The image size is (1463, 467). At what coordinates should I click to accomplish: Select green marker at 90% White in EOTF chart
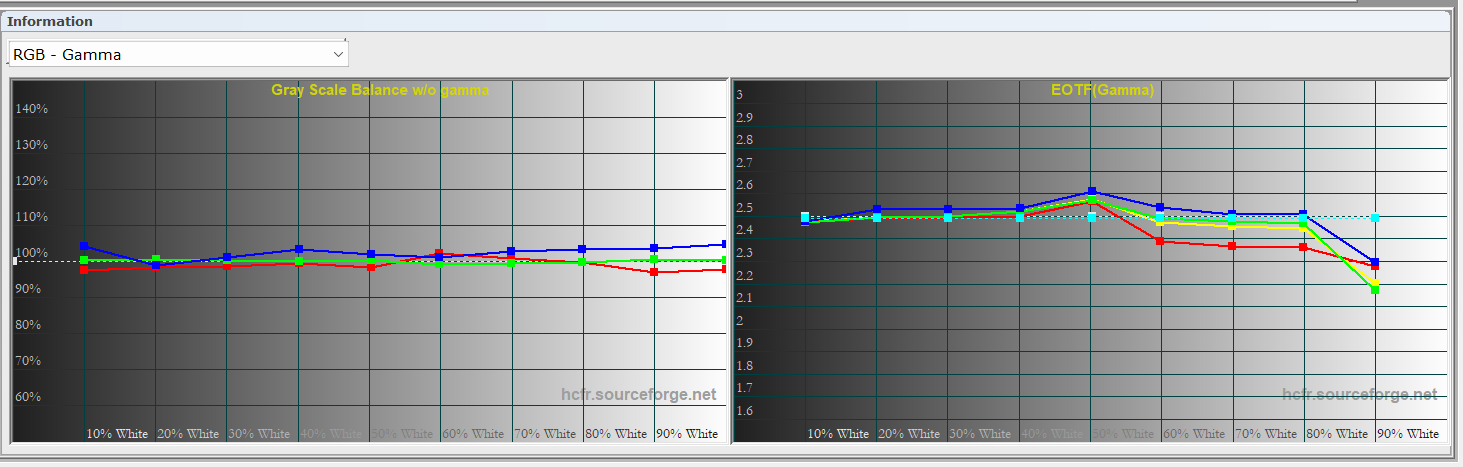point(1375,290)
